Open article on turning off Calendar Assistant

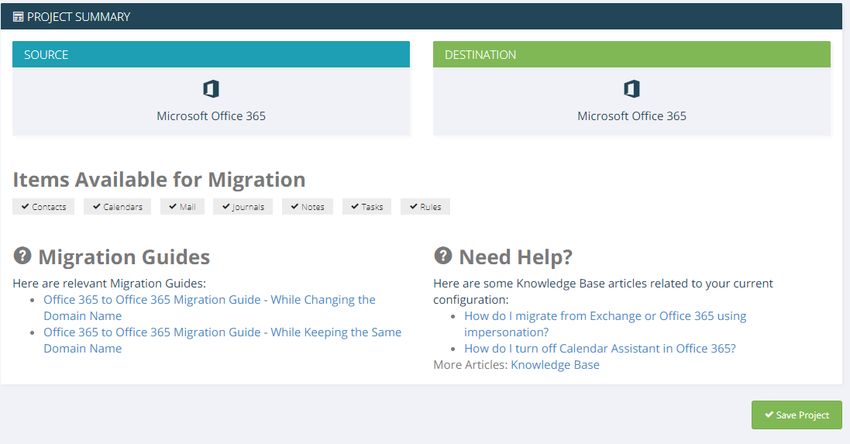(x=600, y=348)
